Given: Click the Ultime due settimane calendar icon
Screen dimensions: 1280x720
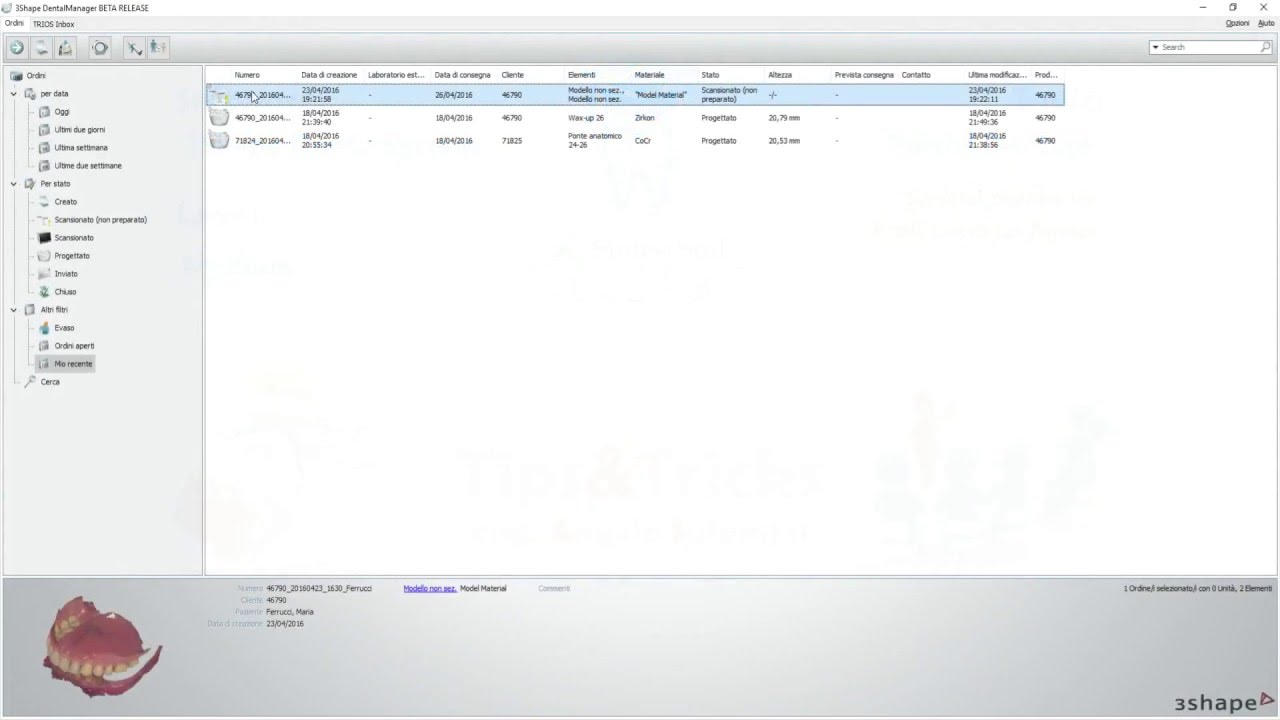Looking at the screenshot, I should 44,166.
